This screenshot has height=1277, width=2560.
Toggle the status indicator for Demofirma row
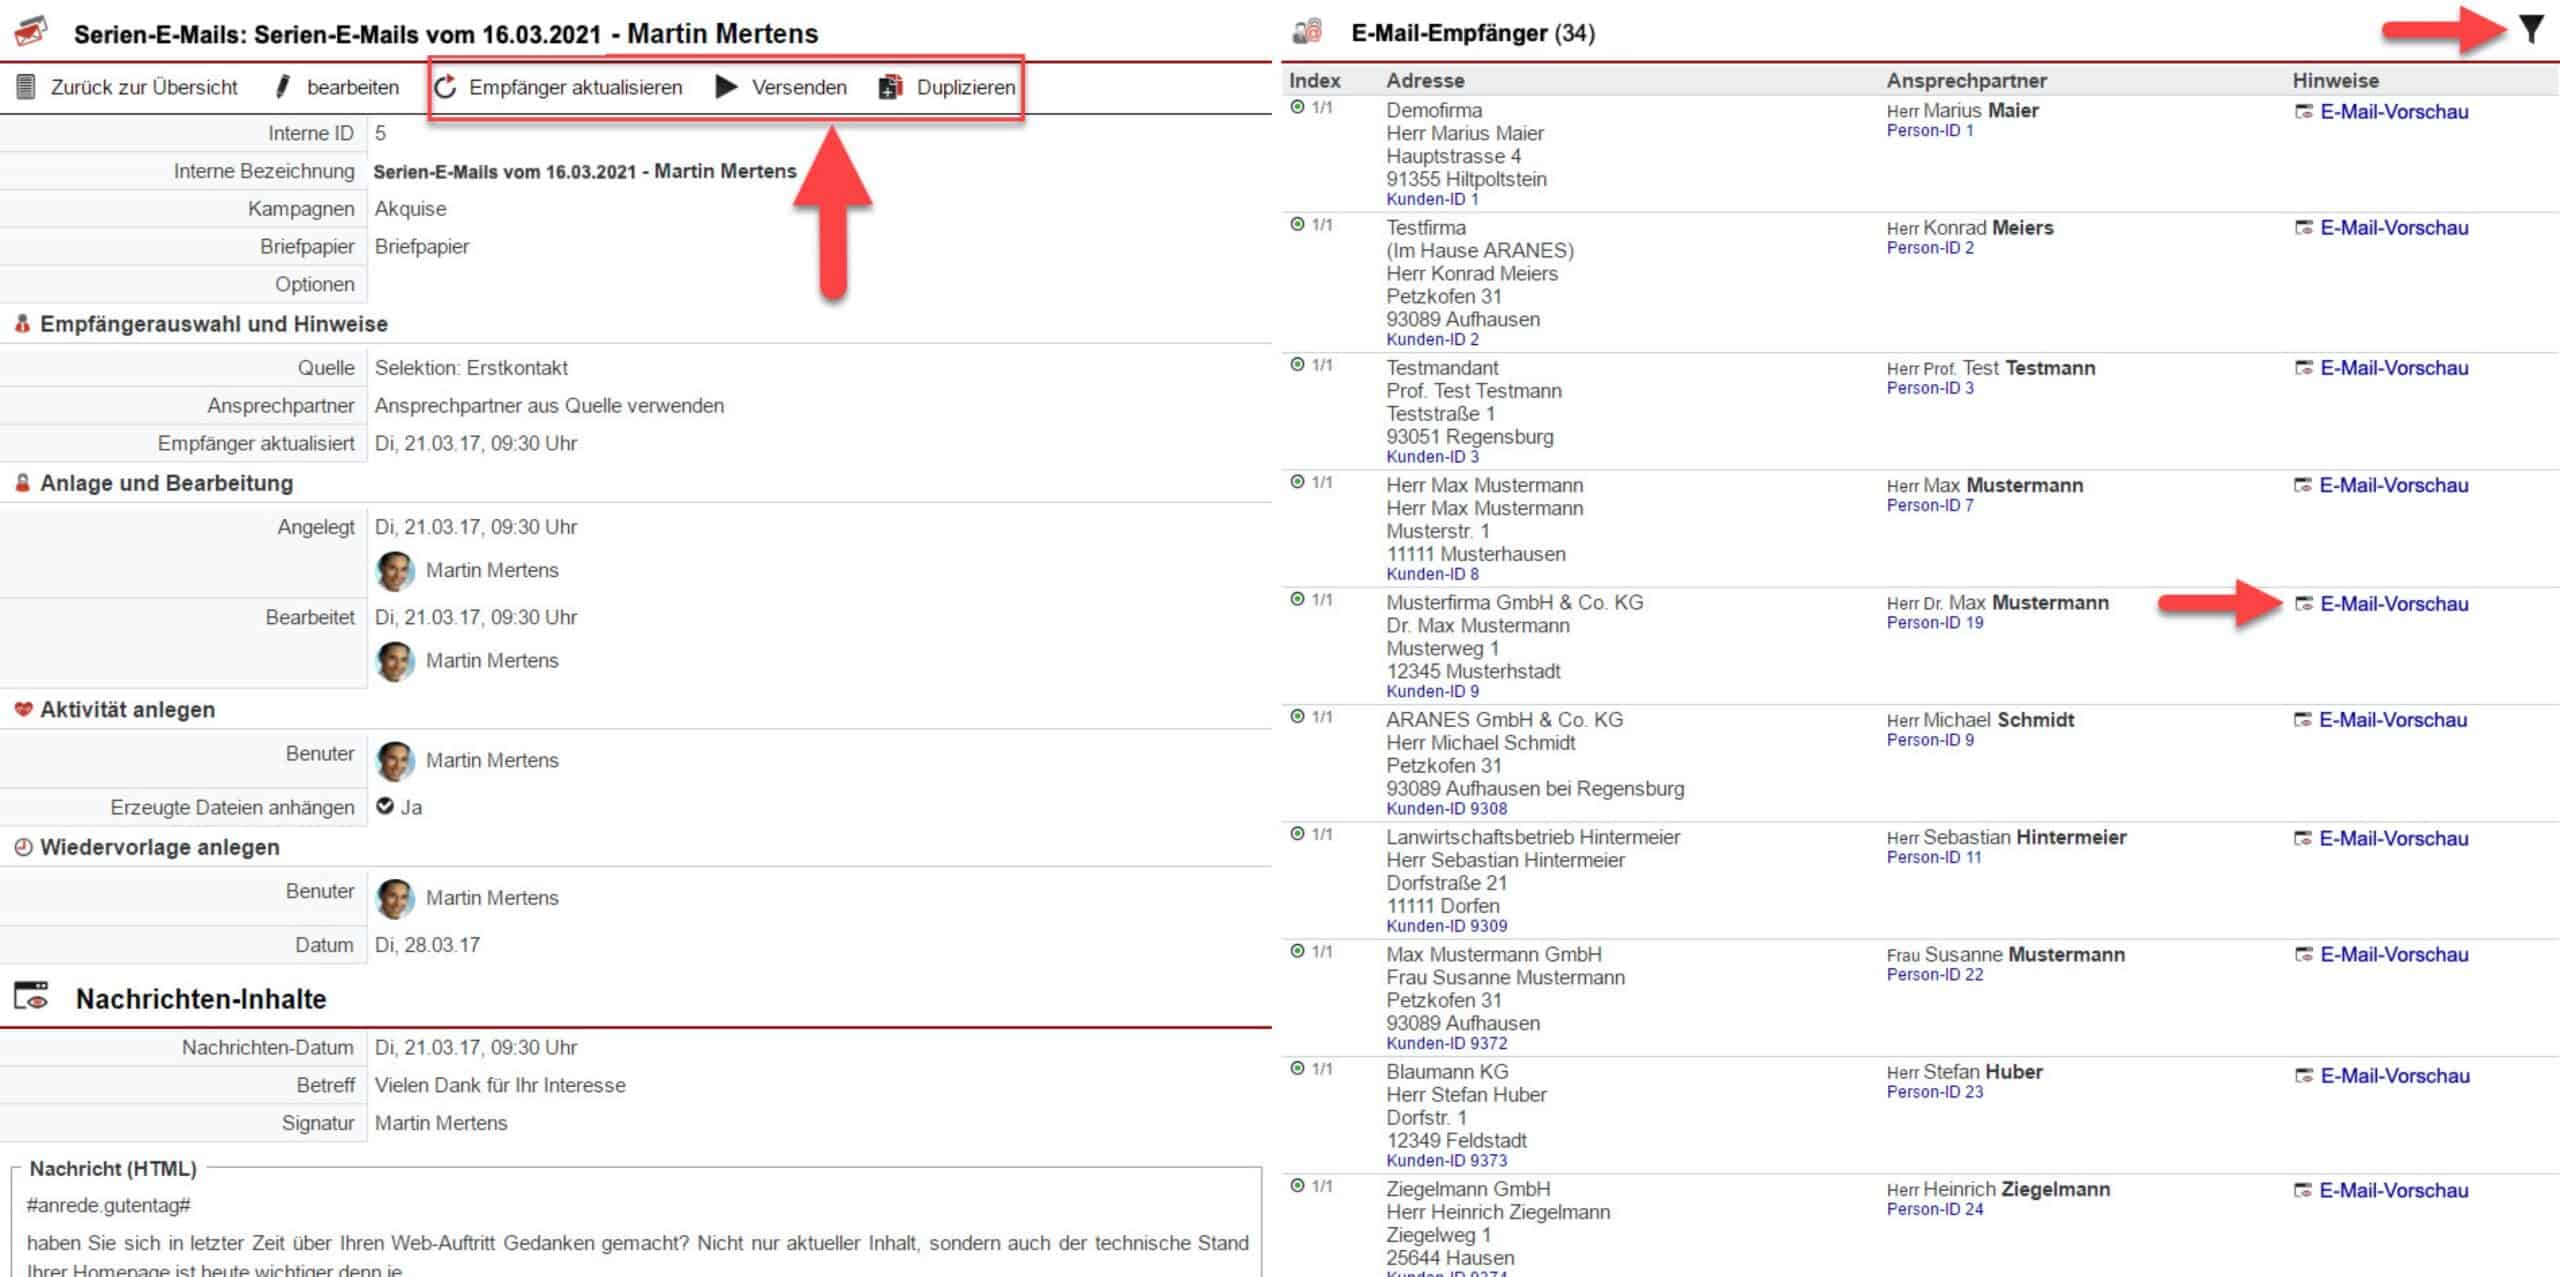point(1297,107)
